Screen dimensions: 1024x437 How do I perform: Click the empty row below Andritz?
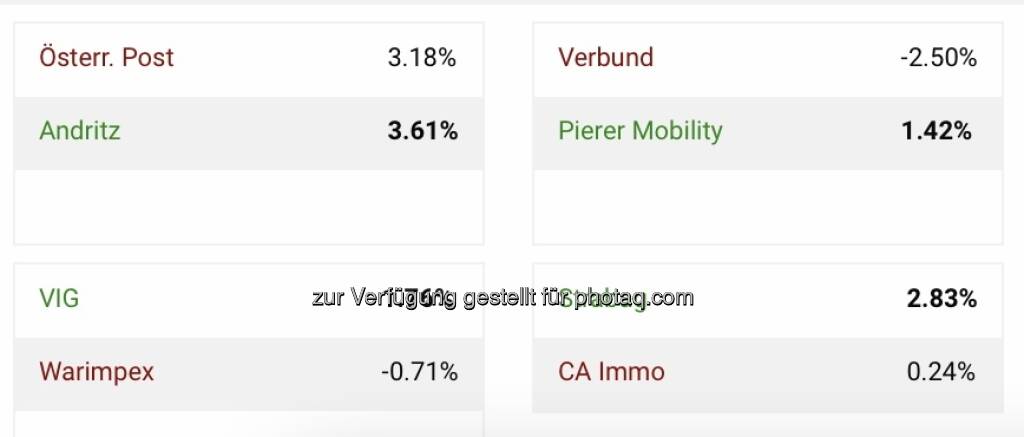point(248,205)
